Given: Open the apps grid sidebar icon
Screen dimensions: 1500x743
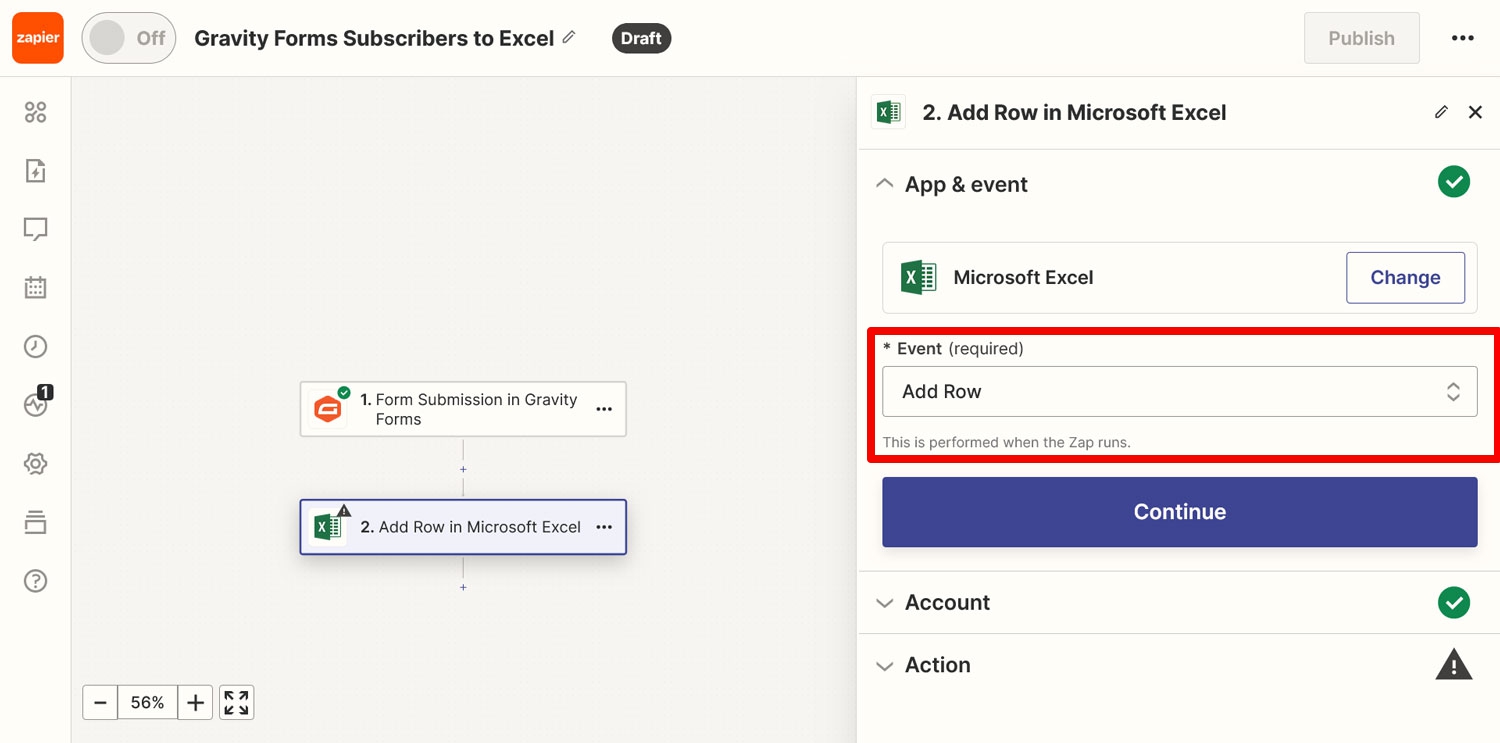Looking at the screenshot, I should point(35,112).
